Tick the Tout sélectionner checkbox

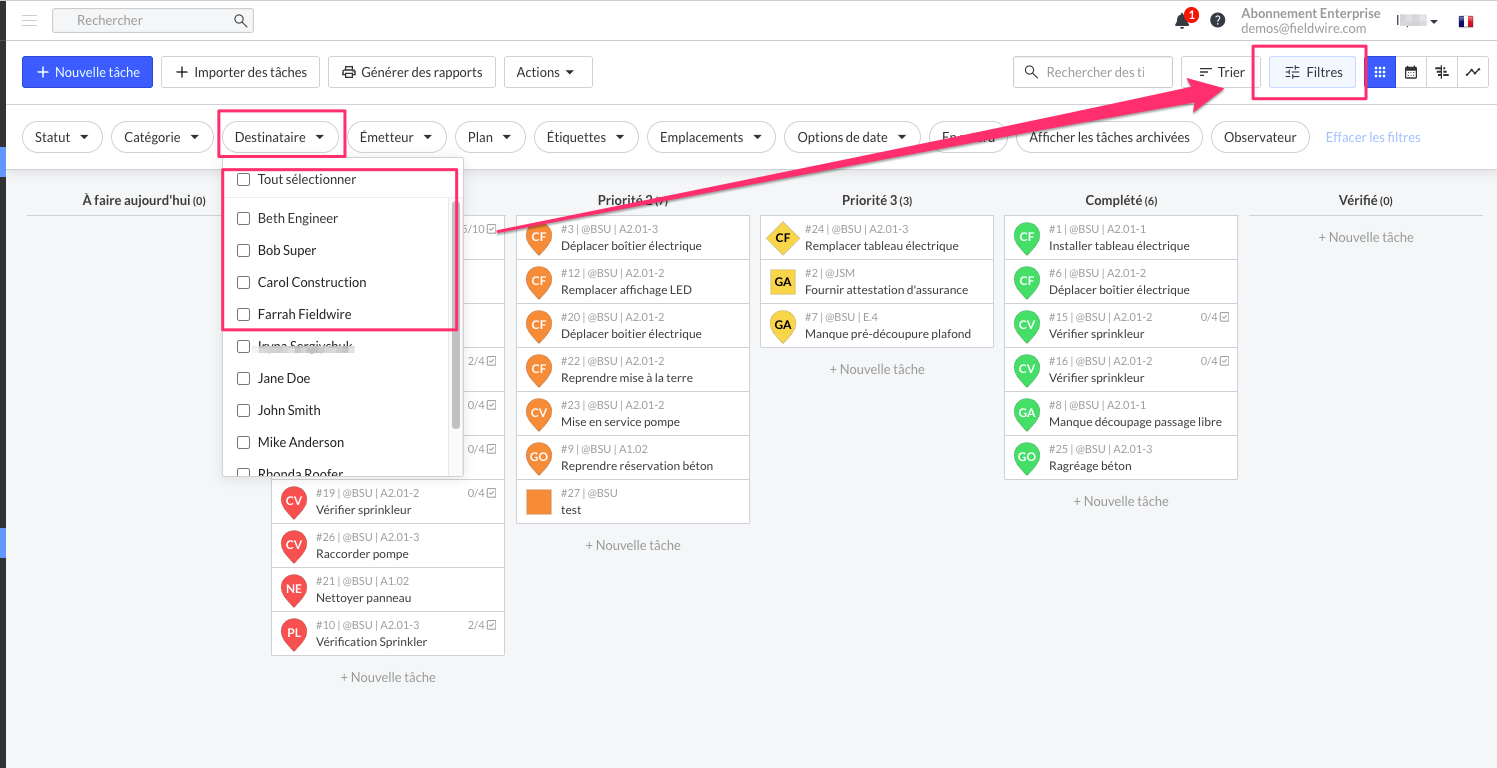pos(243,180)
